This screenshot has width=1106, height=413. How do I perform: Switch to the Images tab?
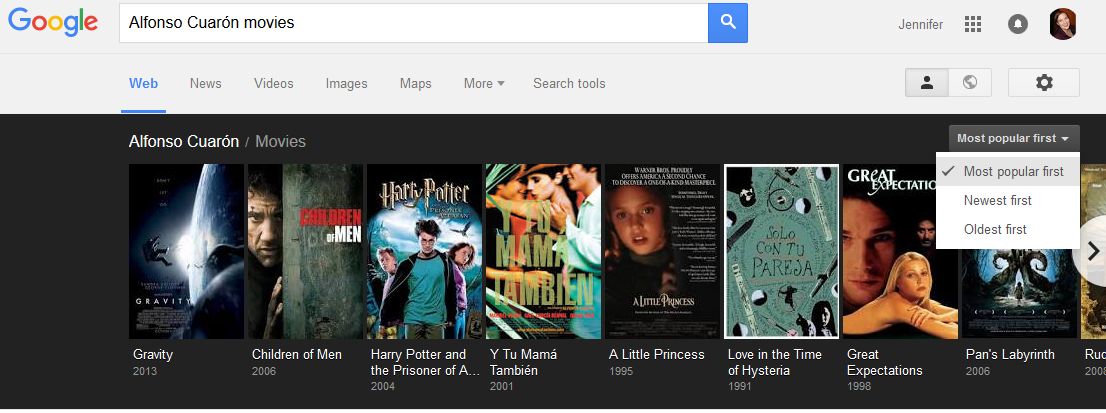pos(346,84)
